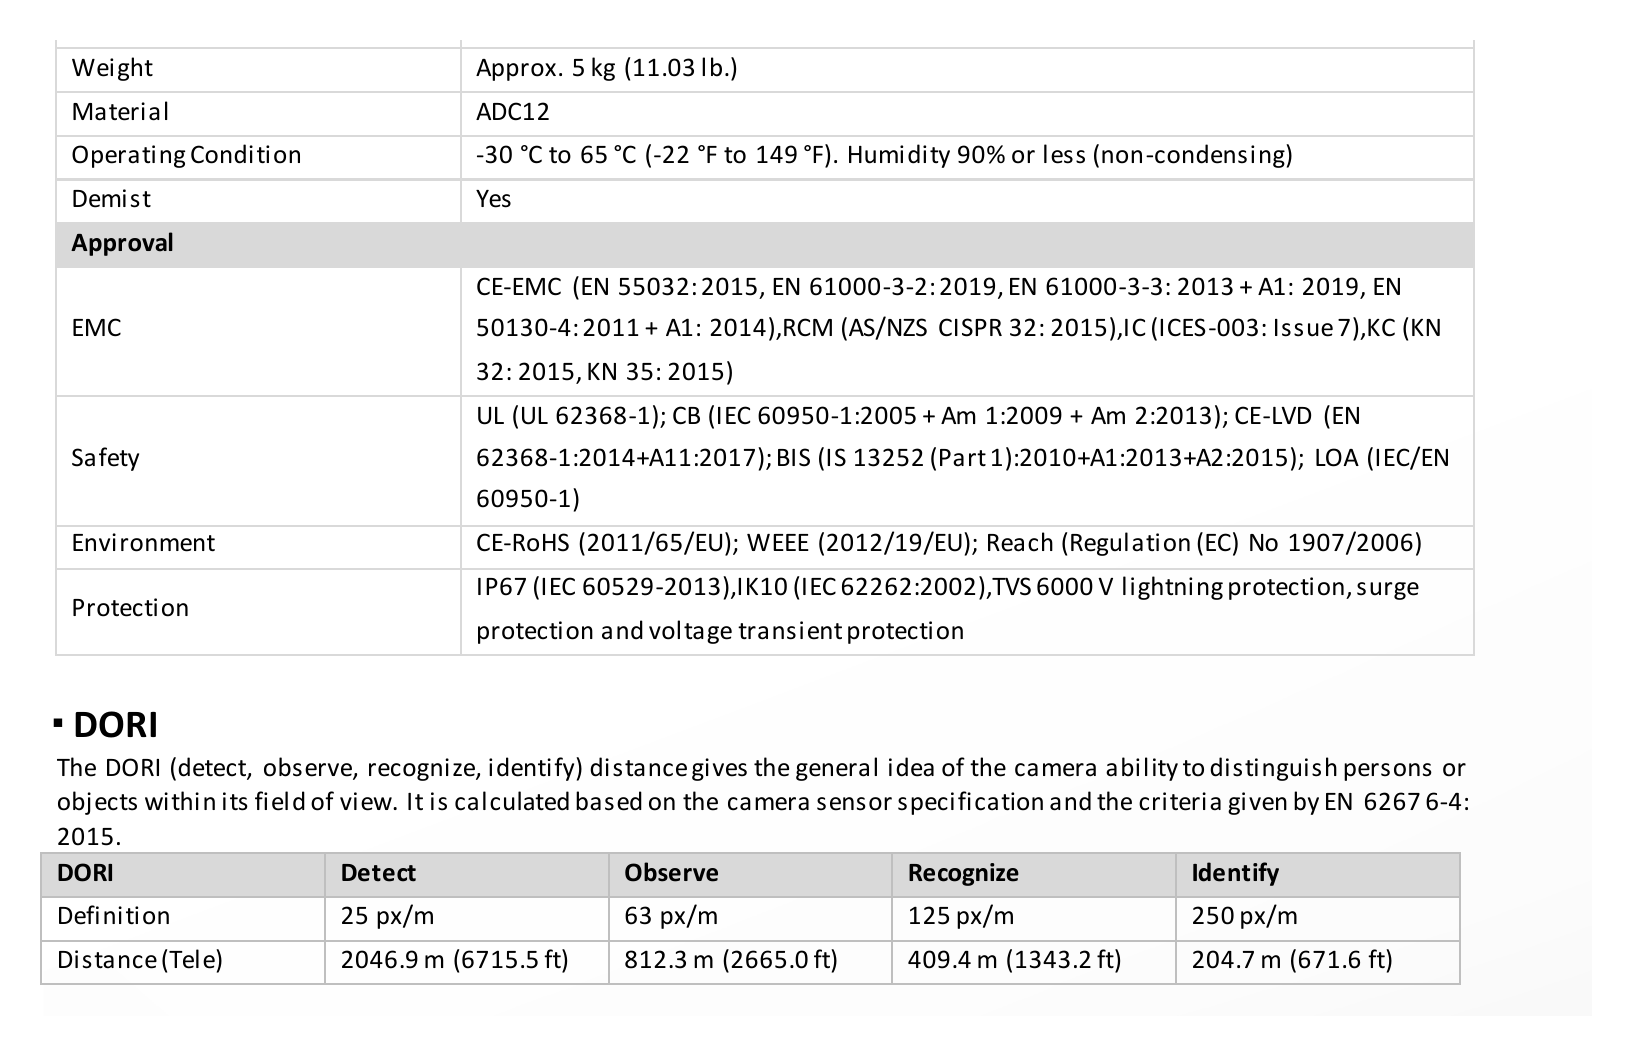Select the ADC12 material value

[x=513, y=112]
